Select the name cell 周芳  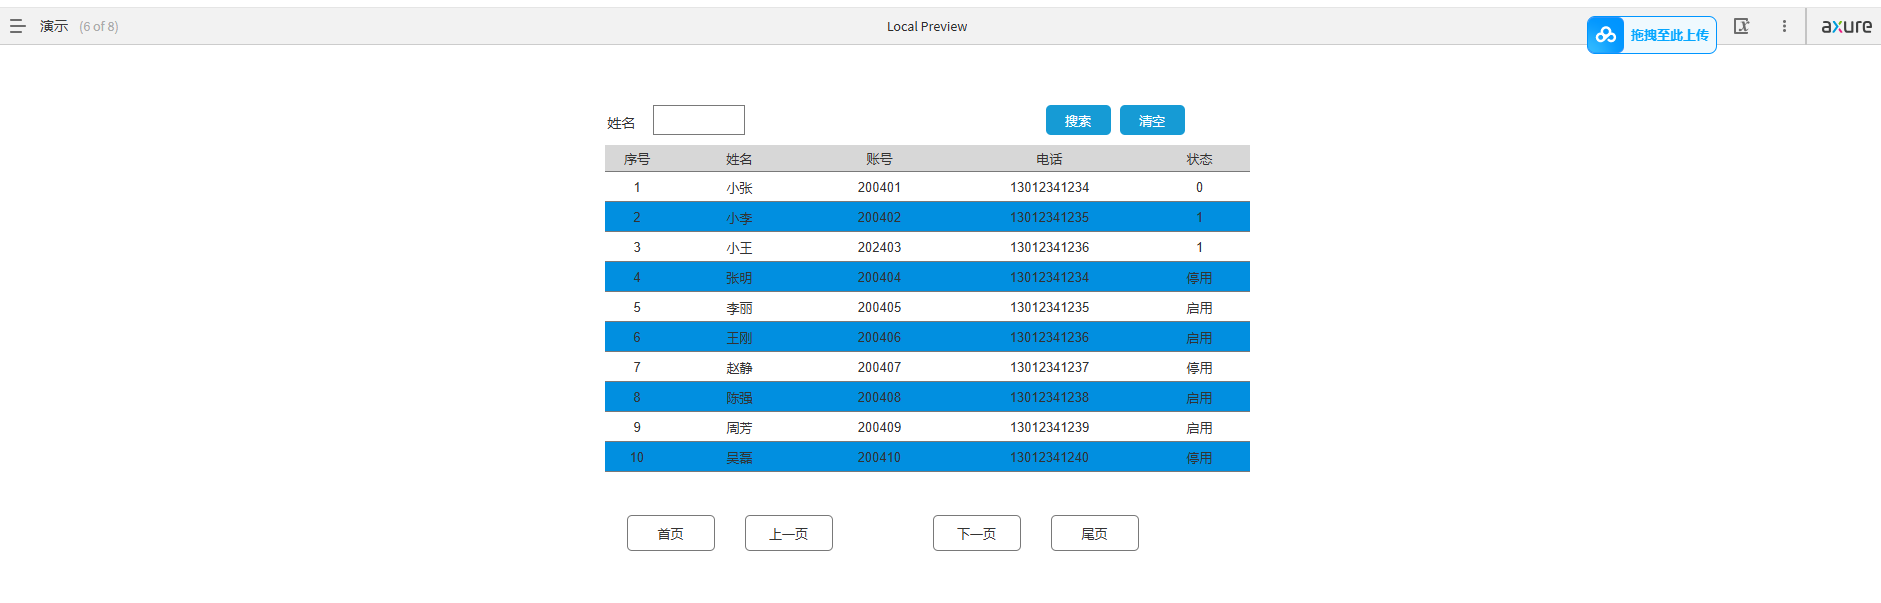pos(739,428)
